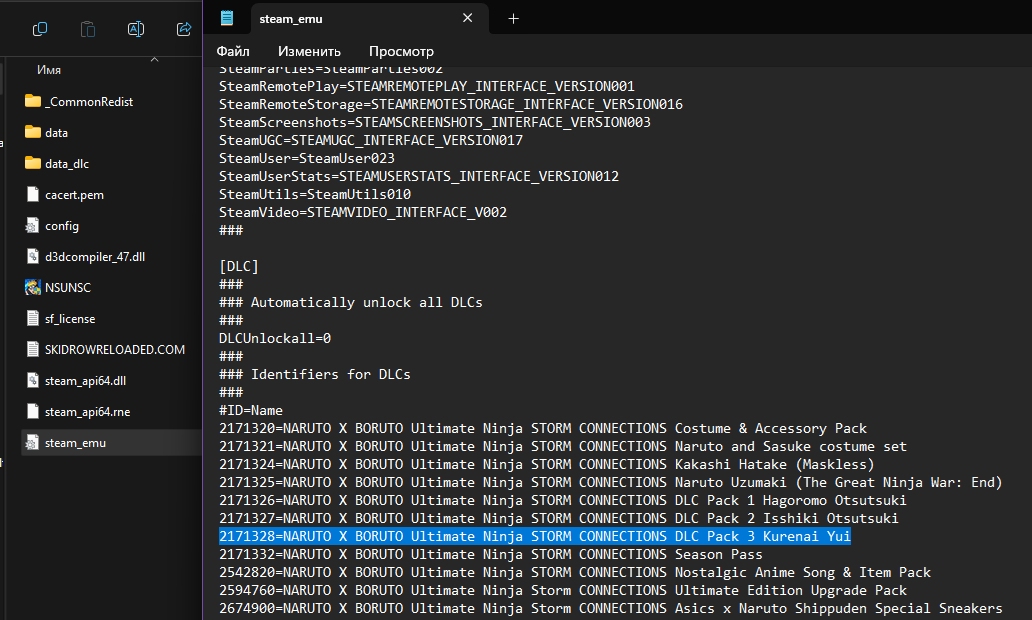Select the data_dlc folder name

[67, 164]
